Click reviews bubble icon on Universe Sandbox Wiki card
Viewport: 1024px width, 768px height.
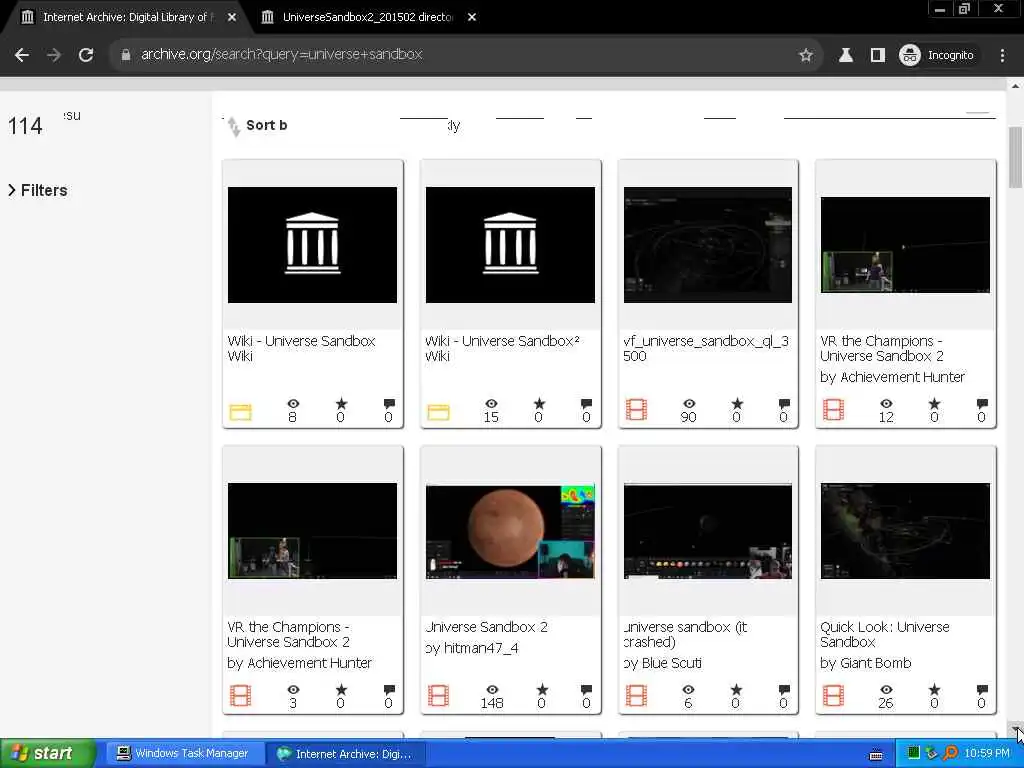coord(389,404)
